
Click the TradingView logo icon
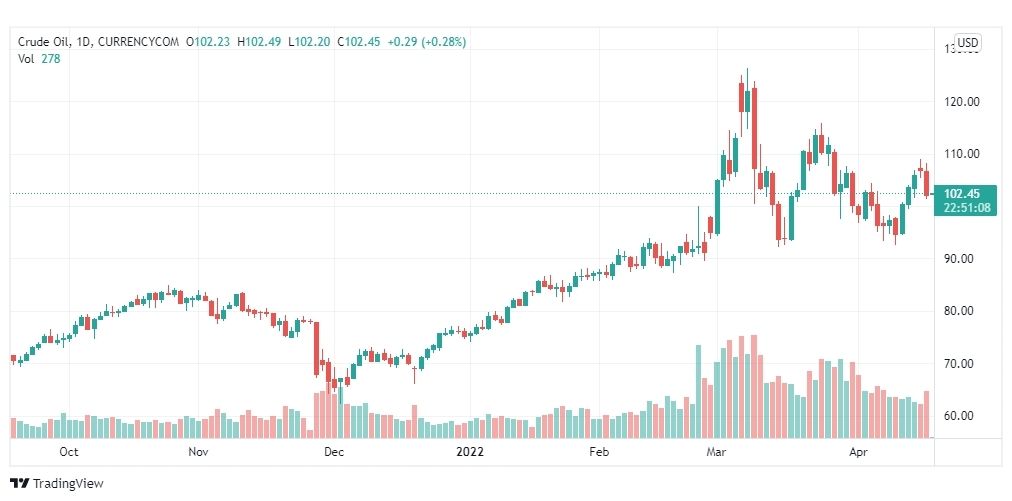pos(20,483)
